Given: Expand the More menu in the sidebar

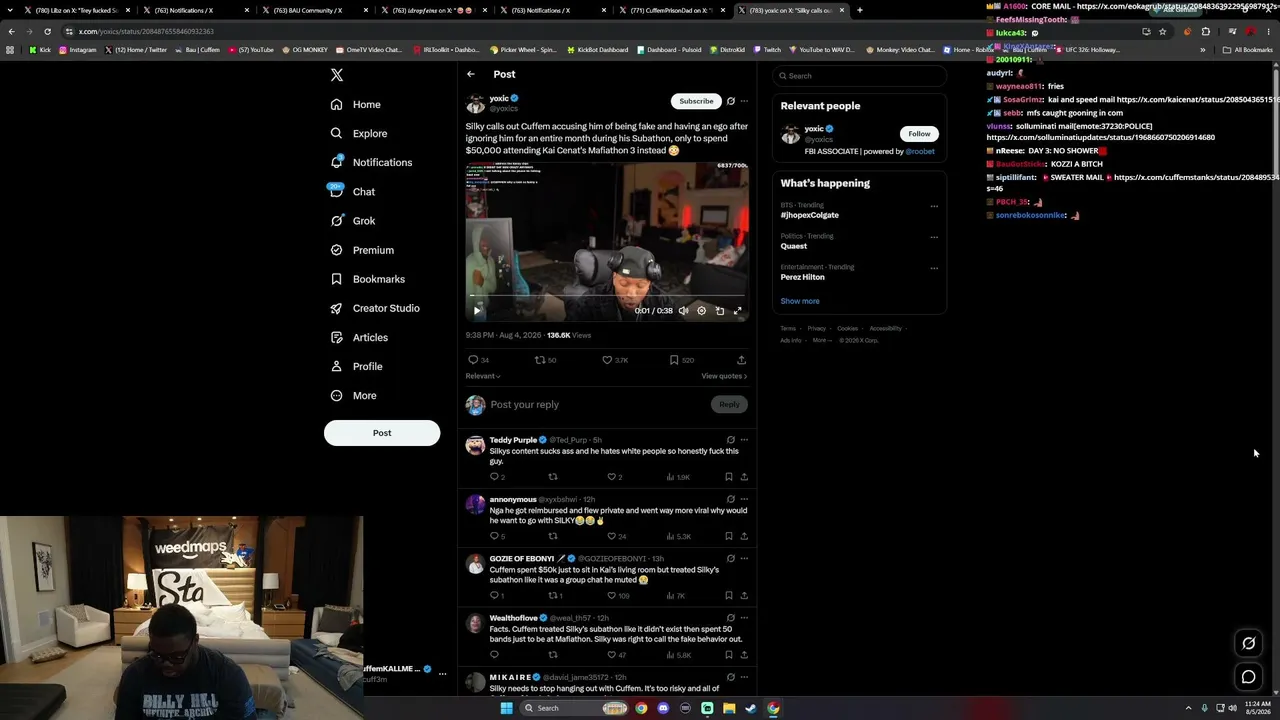Looking at the screenshot, I should point(353,395).
